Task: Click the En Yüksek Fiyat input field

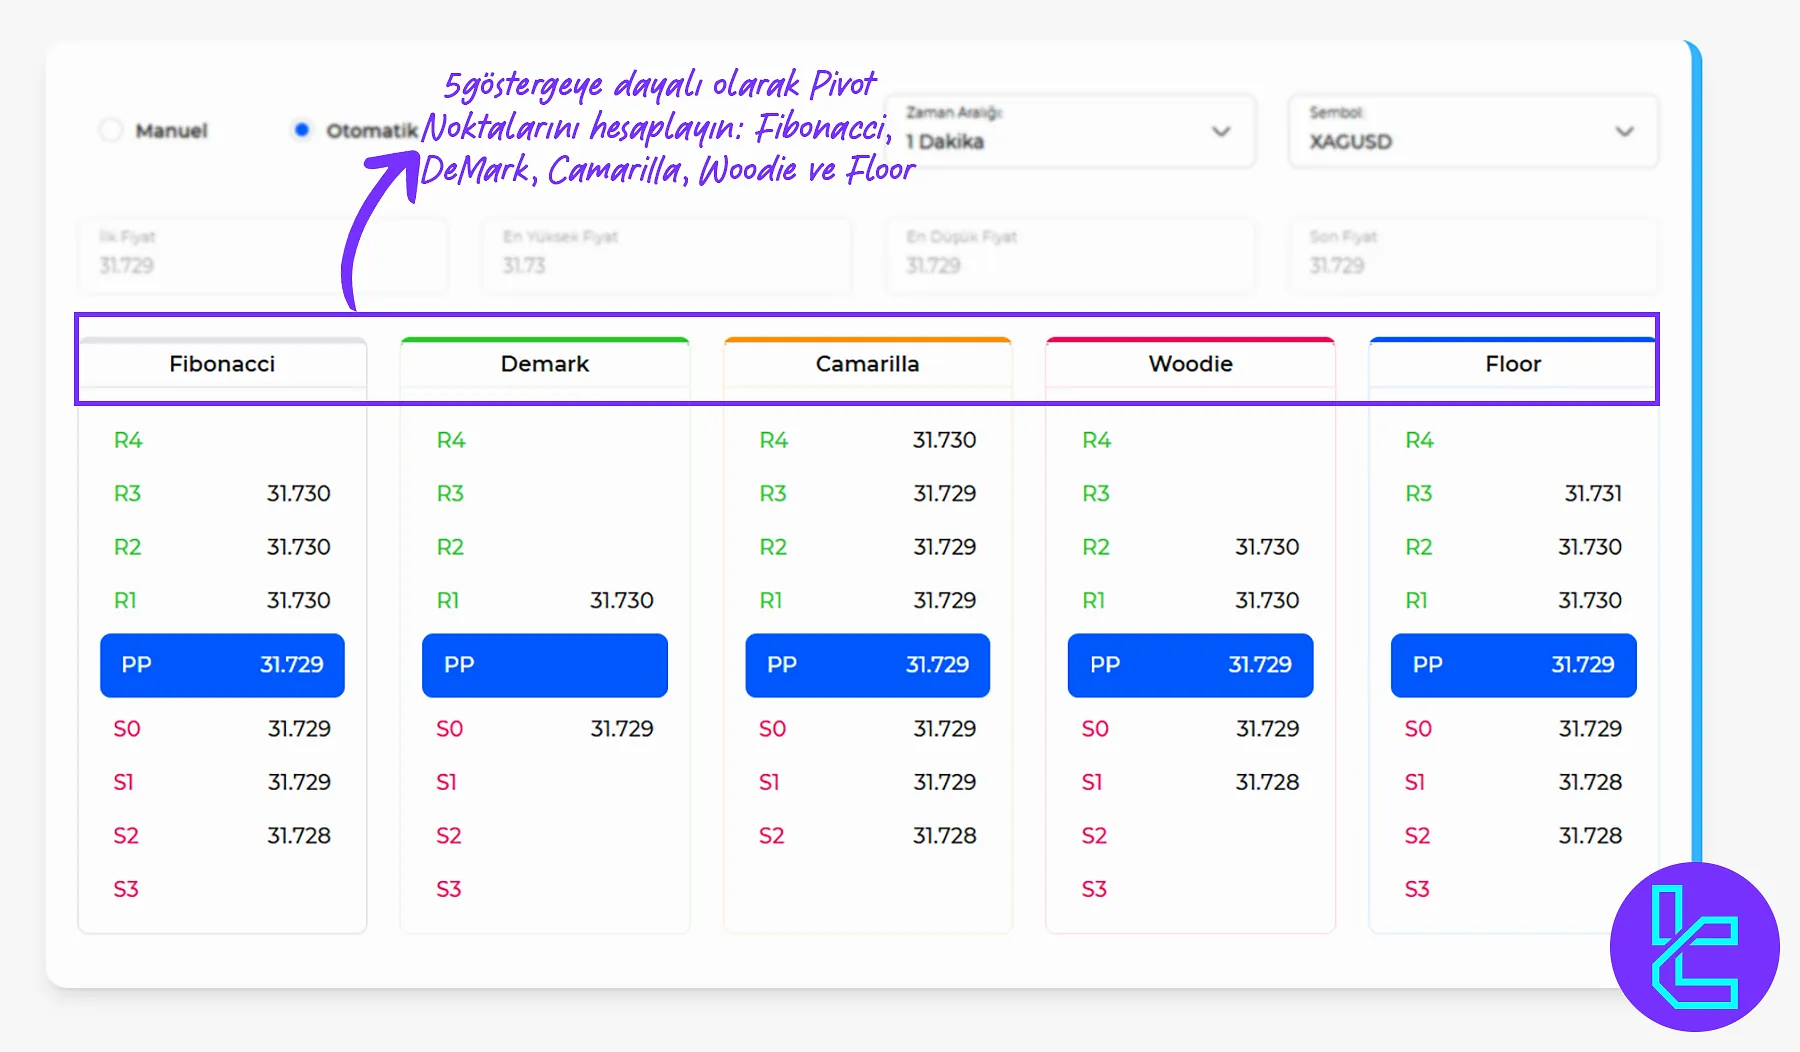Action: (665, 256)
